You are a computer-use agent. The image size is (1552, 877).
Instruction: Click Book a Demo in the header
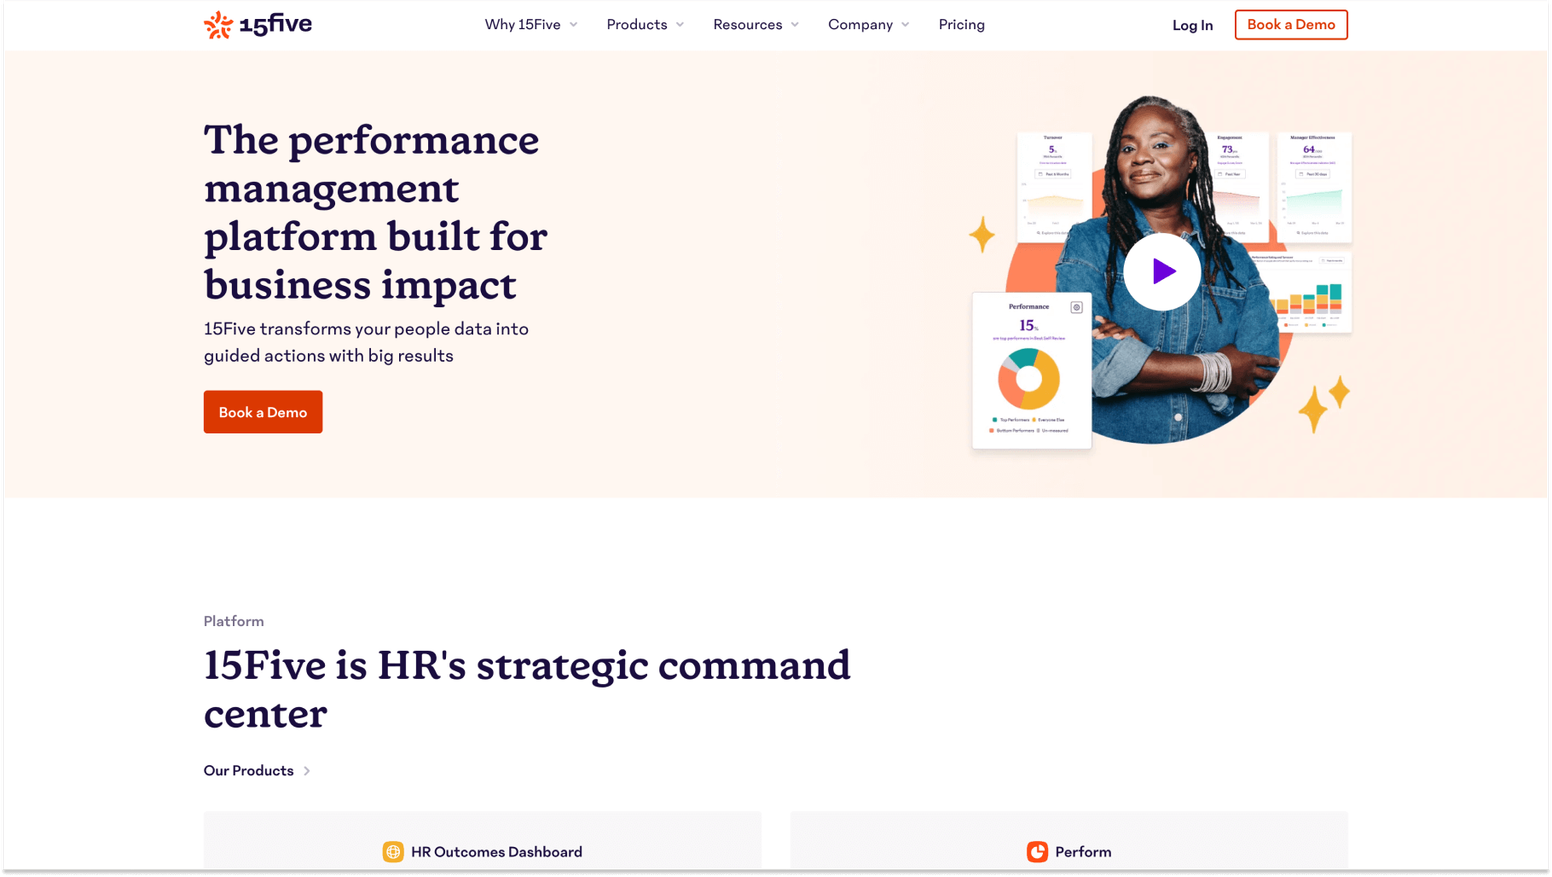pos(1291,25)
